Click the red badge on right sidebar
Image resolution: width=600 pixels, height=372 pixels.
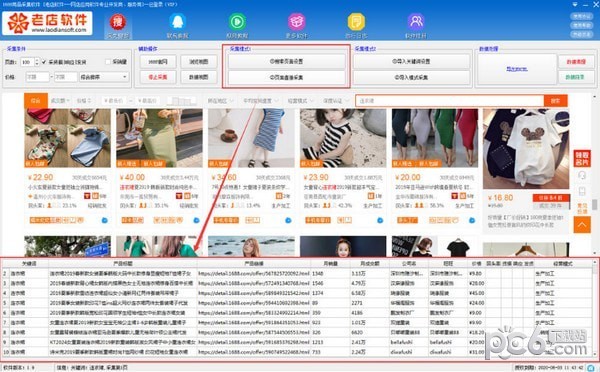click(582, 158)
